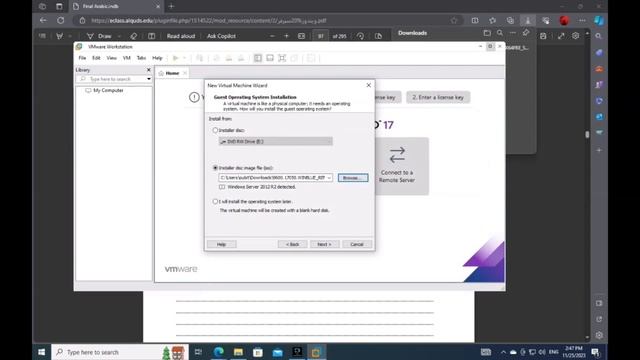Click the Edge PDF save icon
The image size is (640, 360).
pyautogui.click(x=543, y=36)
